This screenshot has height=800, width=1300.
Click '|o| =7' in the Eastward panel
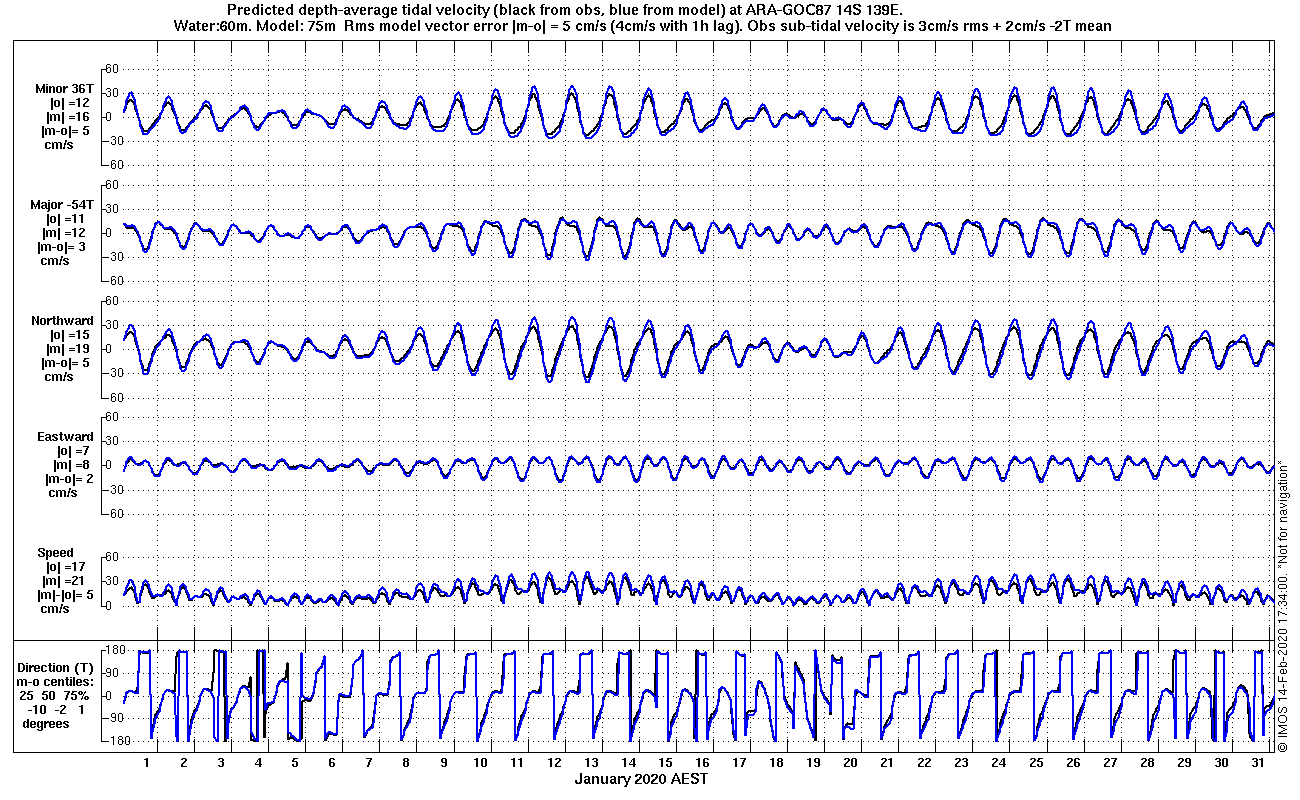74,450
